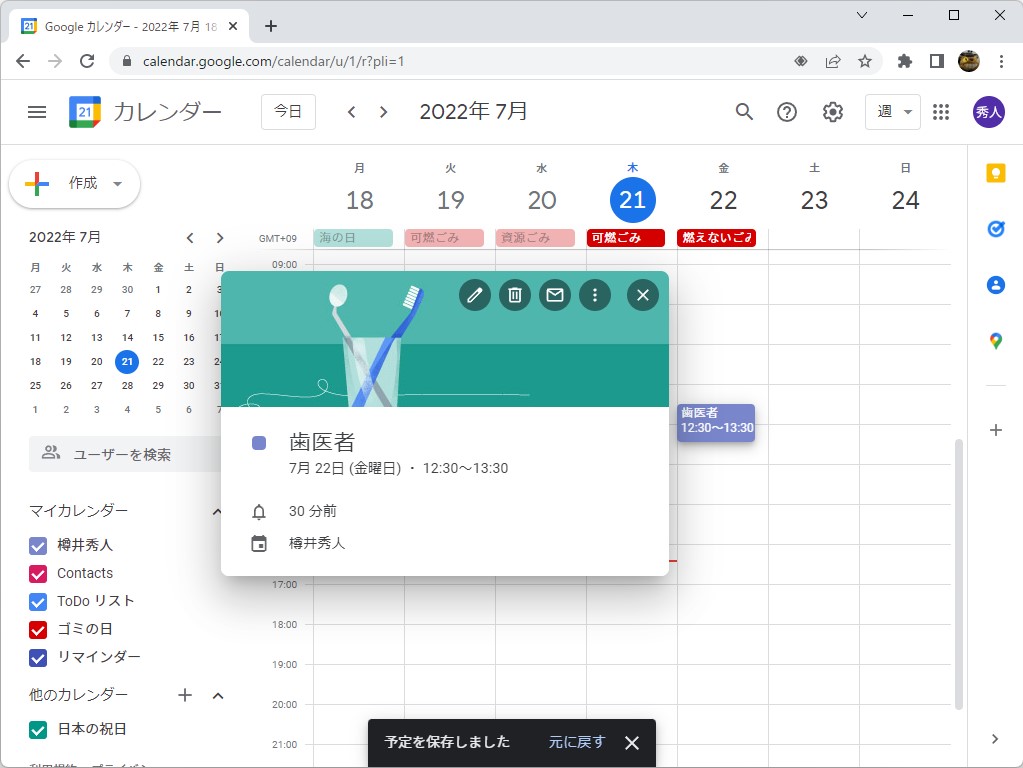
Task: Email guests via the envelope icon
Action: [555, 295]
